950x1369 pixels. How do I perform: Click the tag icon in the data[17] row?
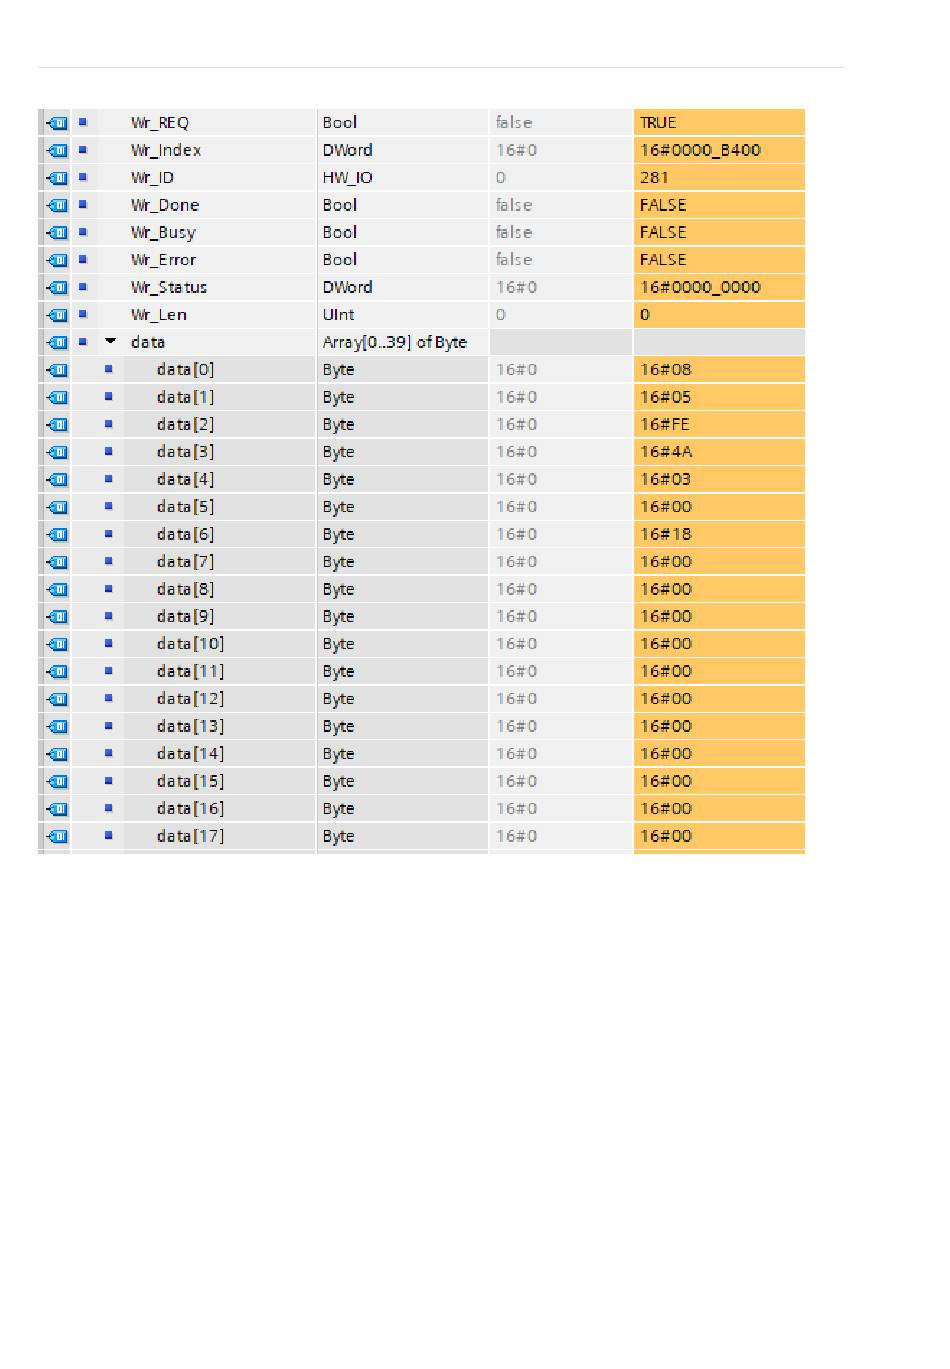(57, 836)
